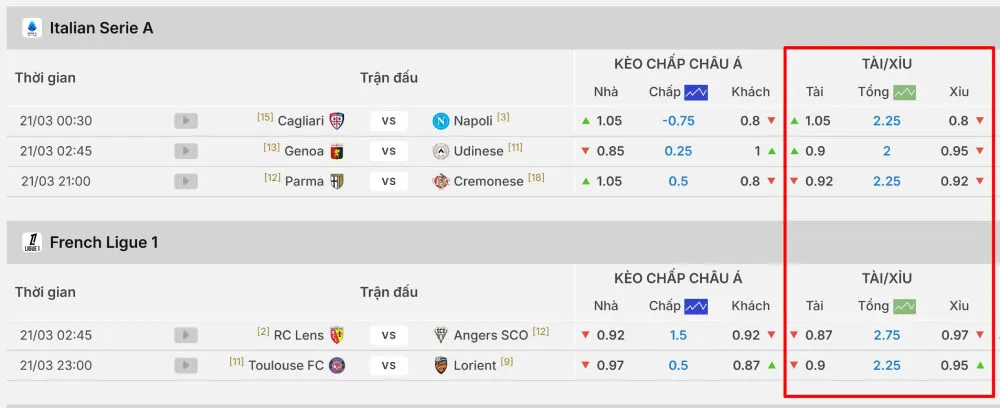The height and width of the screenshot is (408, 1000).
Task: Select Xỉu odds 0.95 for Toulouse match
Action: coord(955,365)
